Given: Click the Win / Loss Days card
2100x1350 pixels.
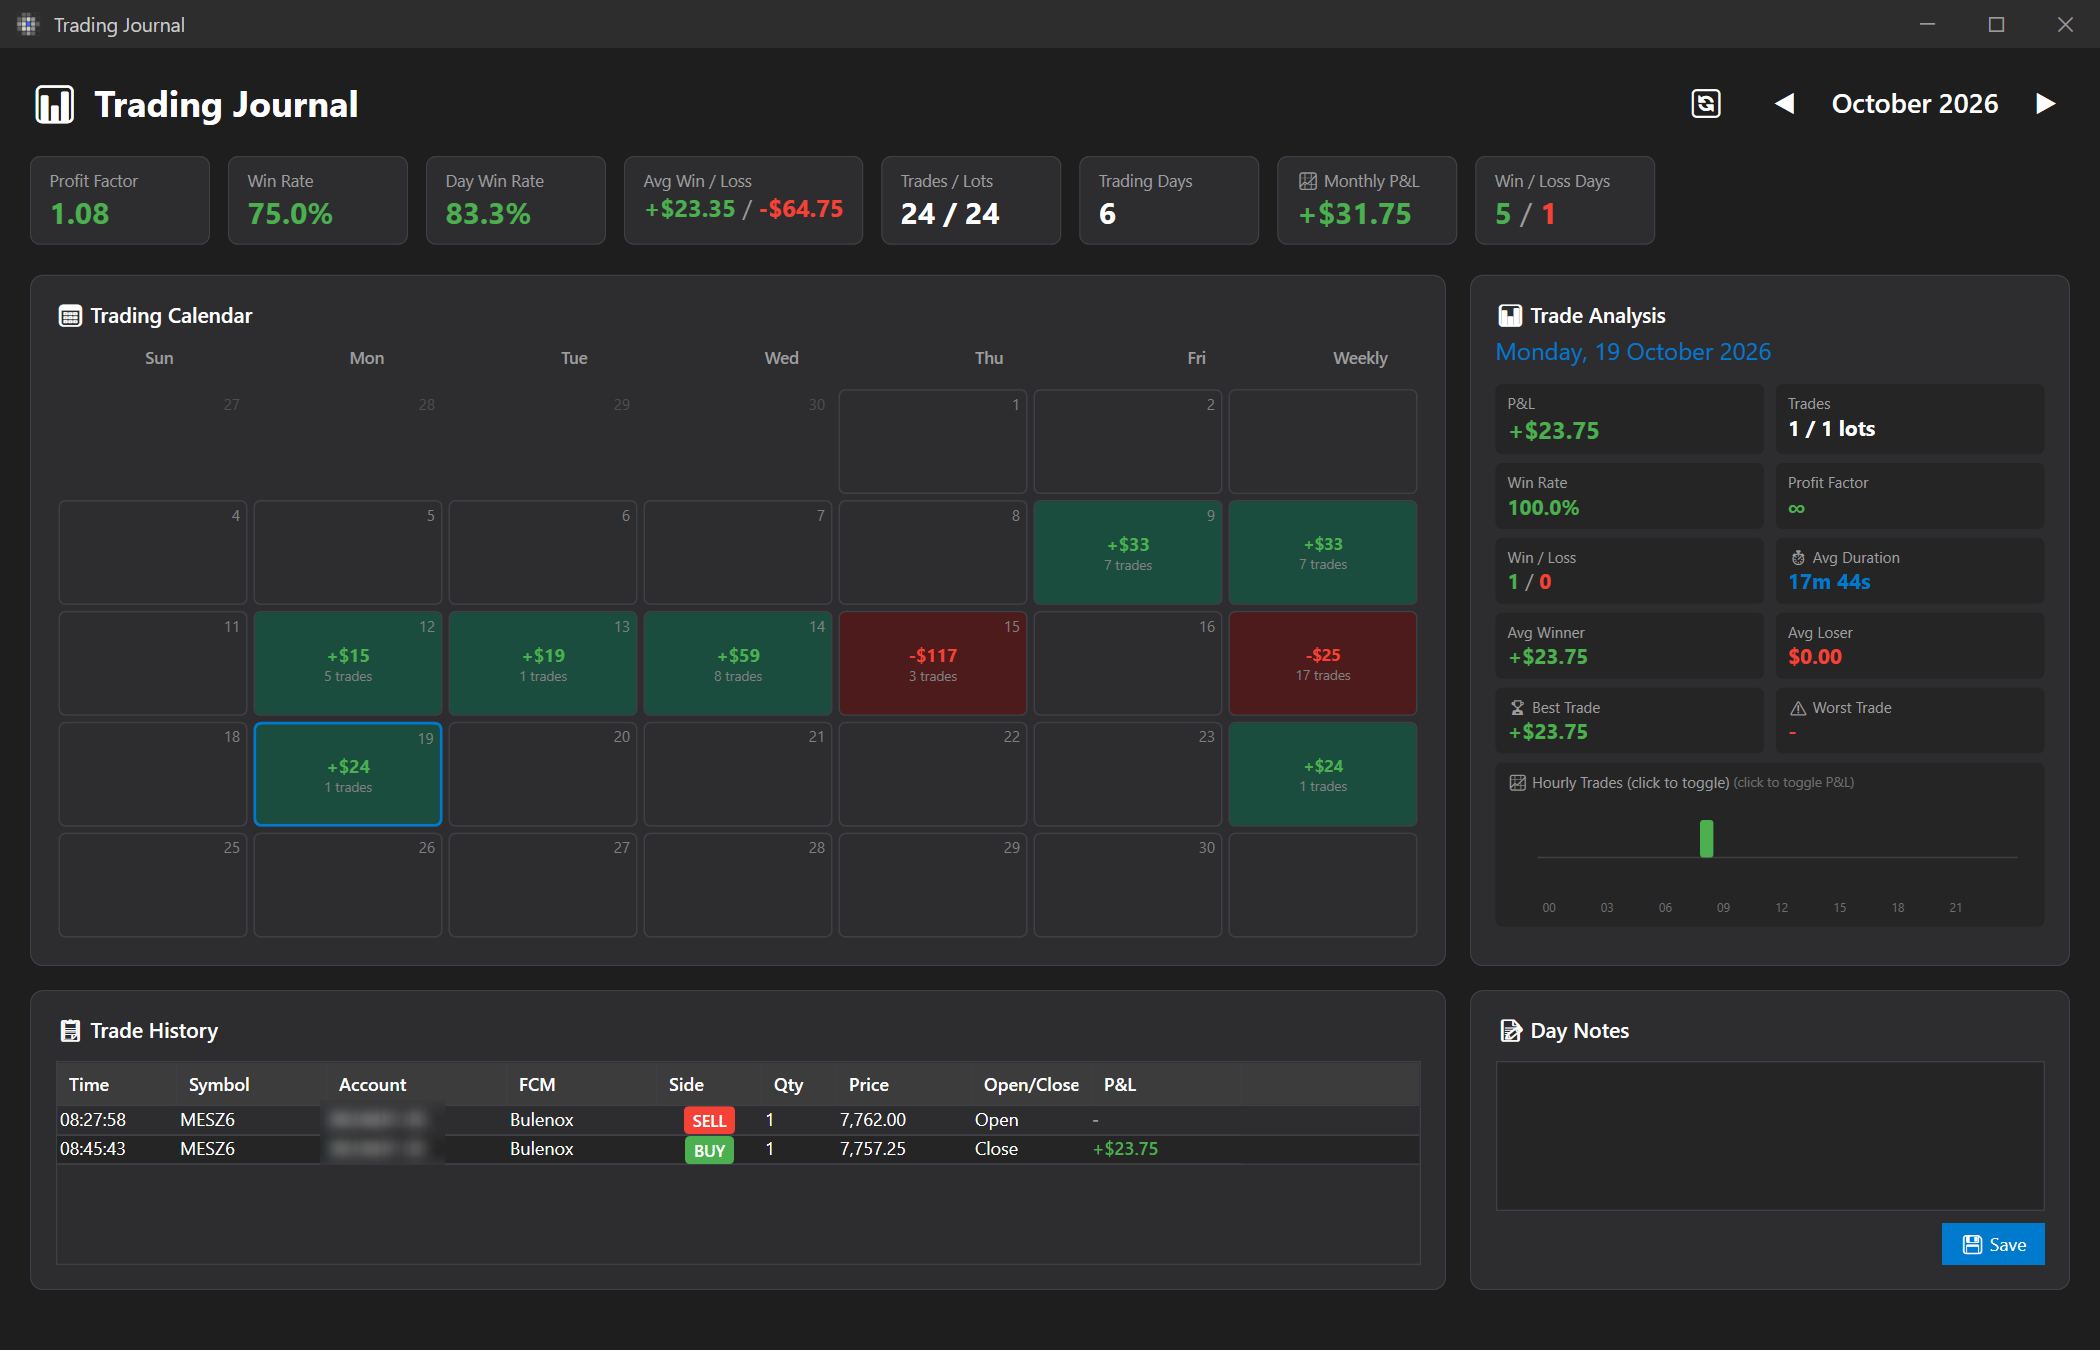Looking at the screenshot, I should coord(1565,200).
